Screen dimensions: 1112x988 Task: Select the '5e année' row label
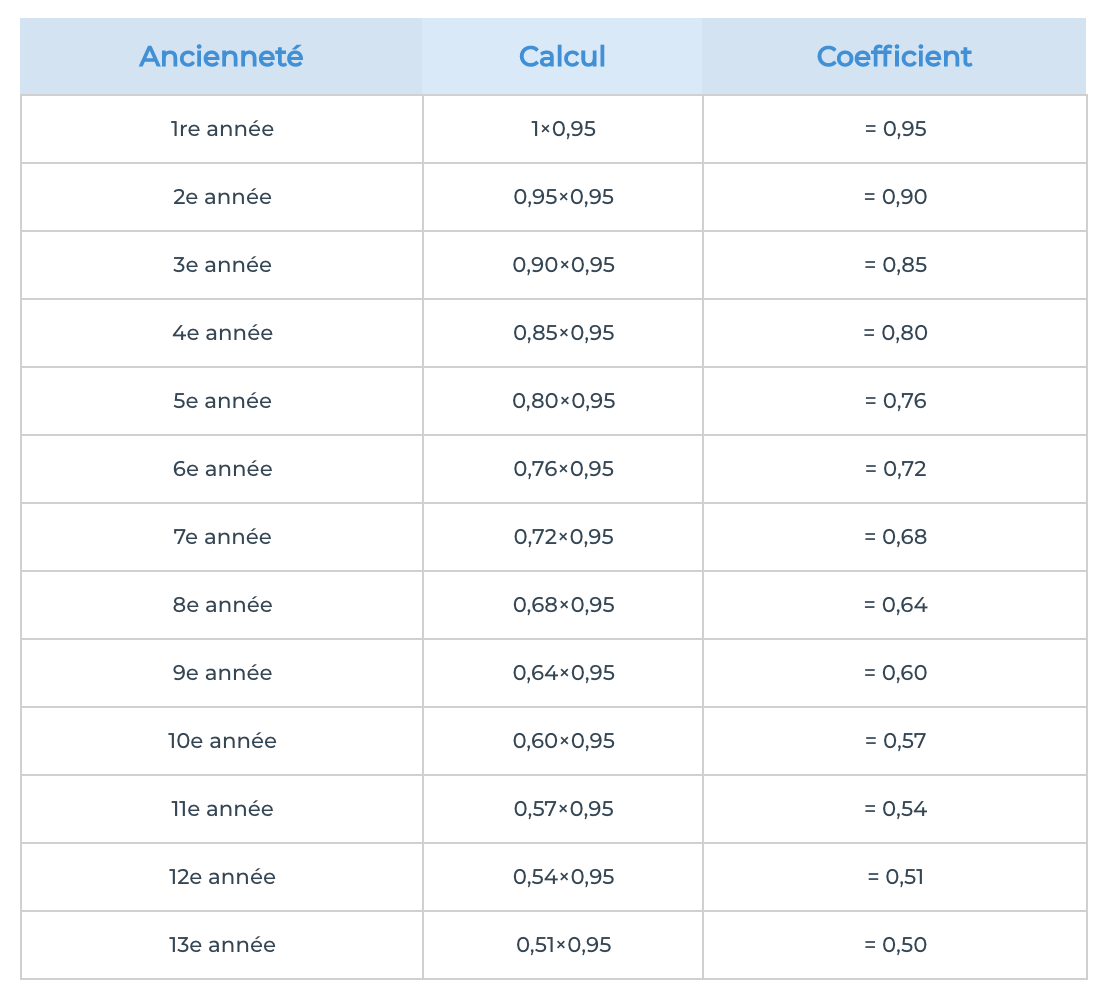pyautogui.click(x=222, y=401)
